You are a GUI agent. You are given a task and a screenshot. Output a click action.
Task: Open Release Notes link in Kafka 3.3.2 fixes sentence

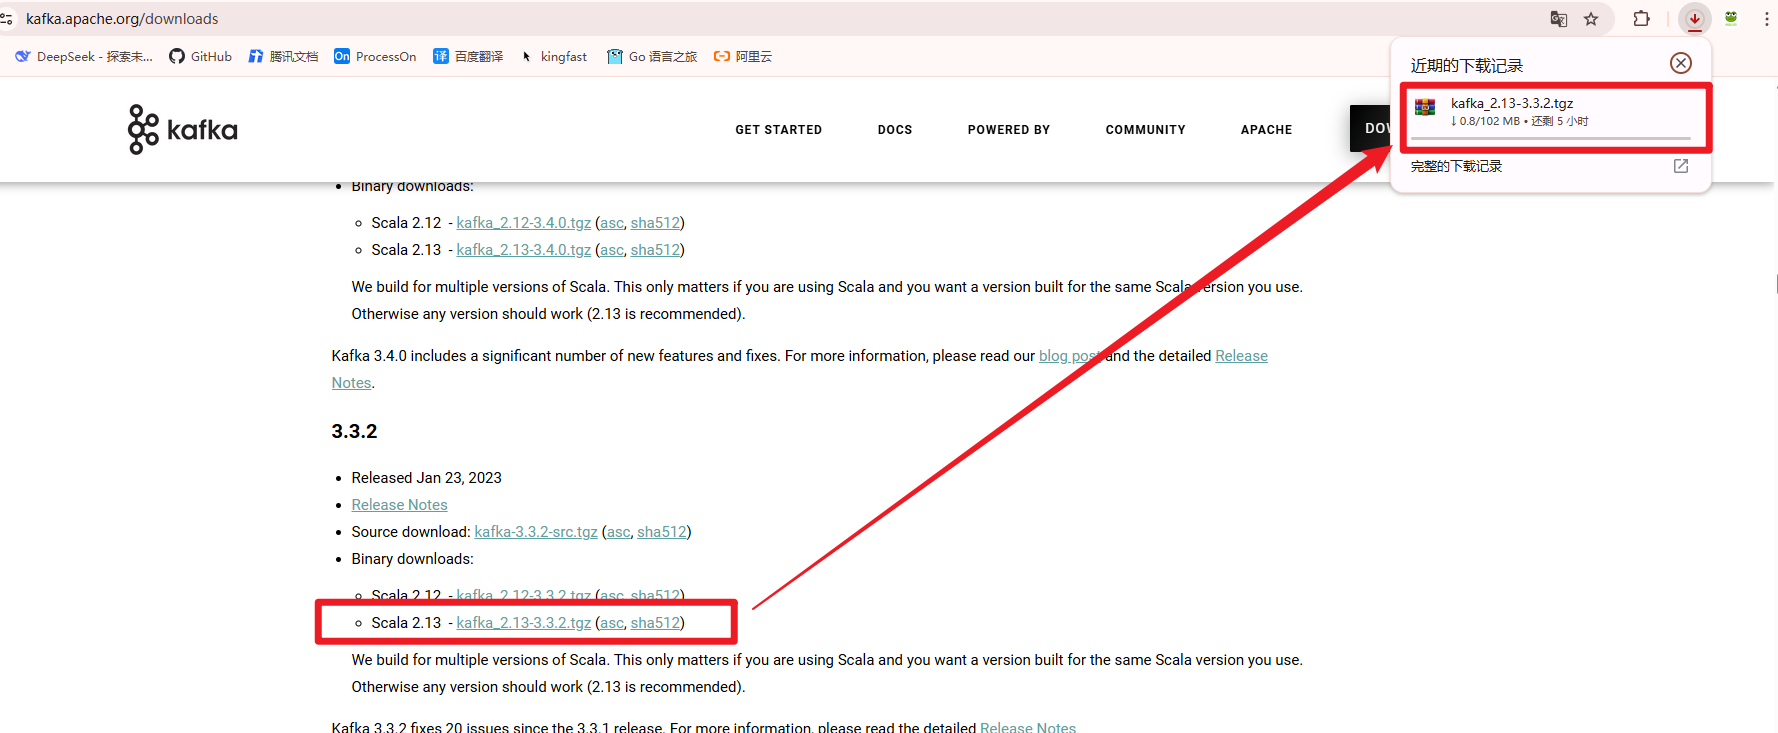click(1028, 726)
